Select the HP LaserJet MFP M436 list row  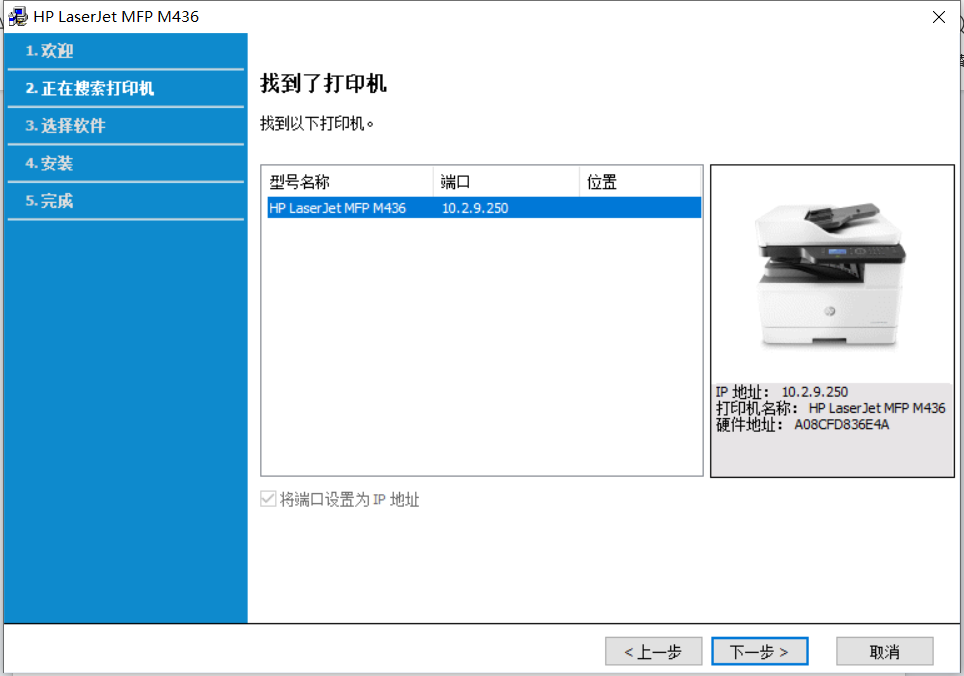click(338, 208)
